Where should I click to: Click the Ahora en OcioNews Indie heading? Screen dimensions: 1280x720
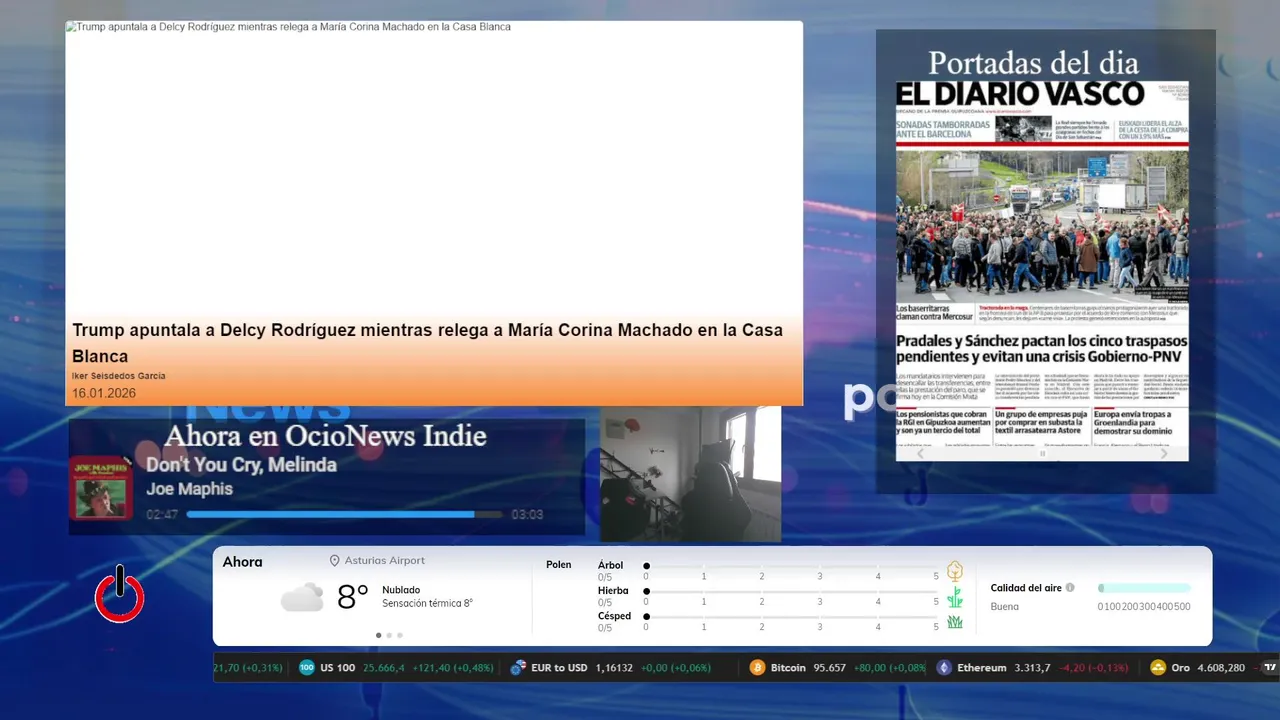coord(325,436)
